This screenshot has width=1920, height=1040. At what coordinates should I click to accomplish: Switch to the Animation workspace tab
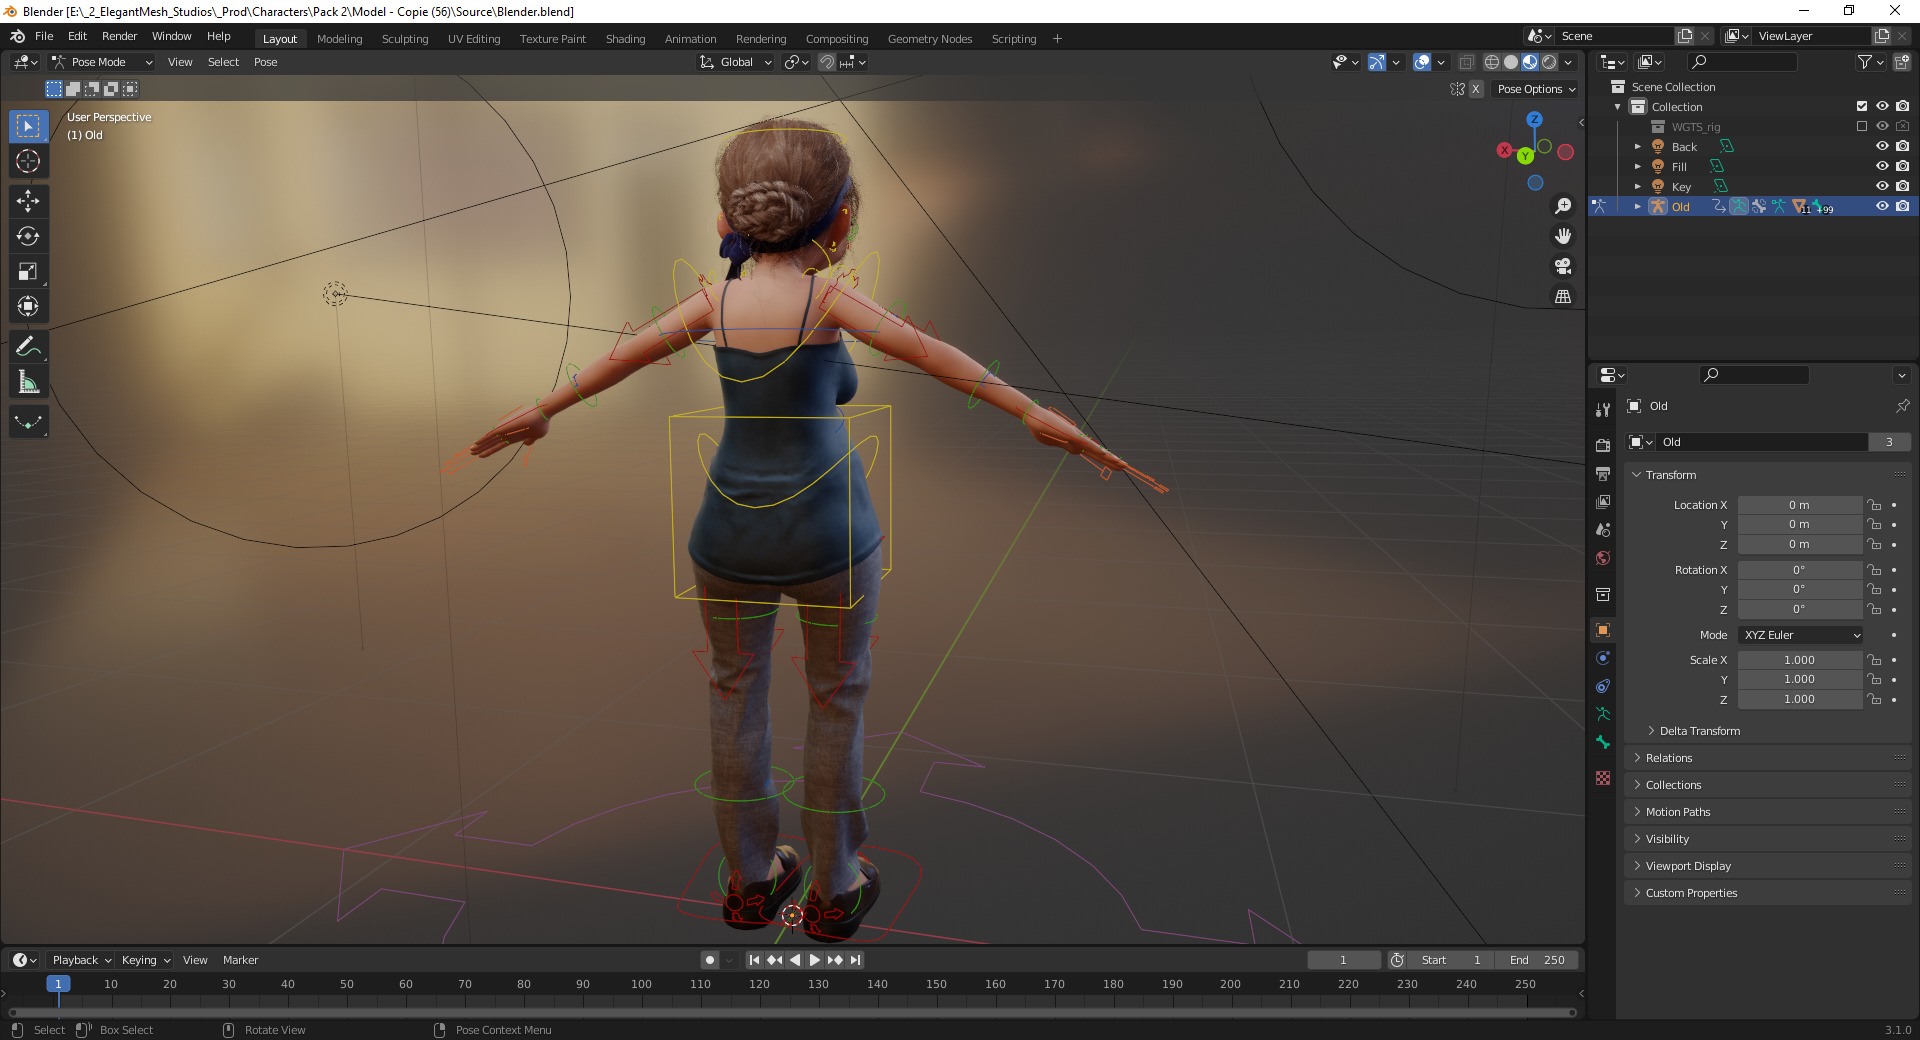pyautogui.click(x=690, y=39)
